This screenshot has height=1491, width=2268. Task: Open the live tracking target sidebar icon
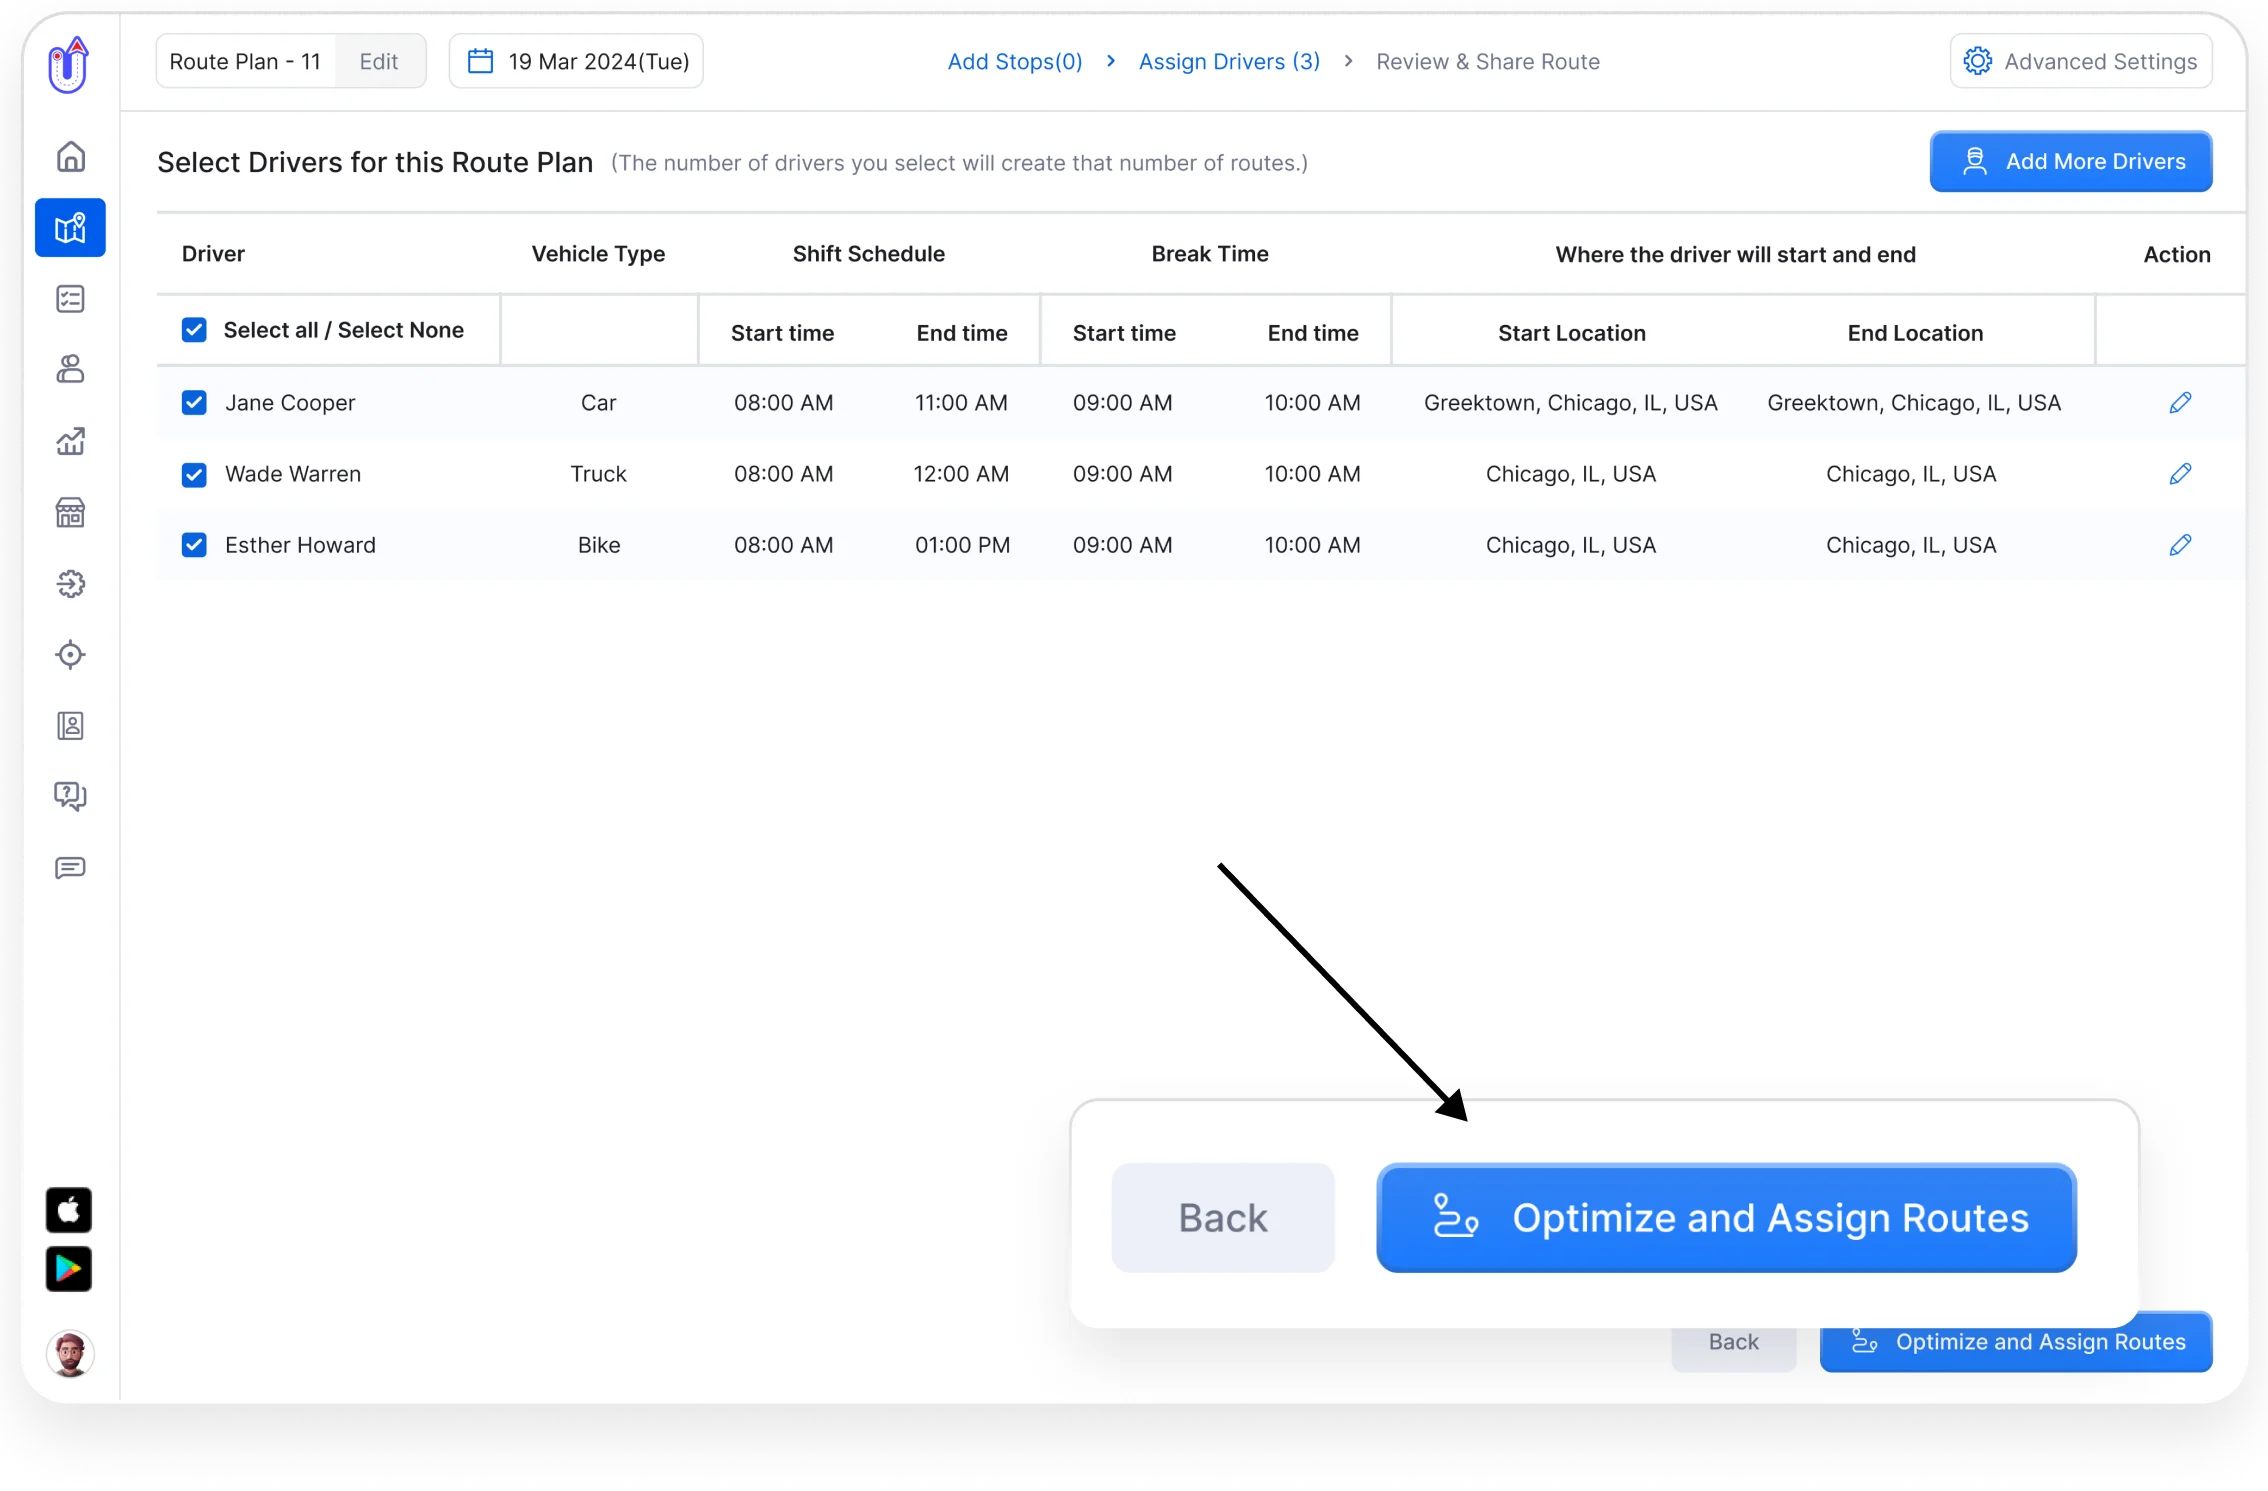(x=70, y=655)
